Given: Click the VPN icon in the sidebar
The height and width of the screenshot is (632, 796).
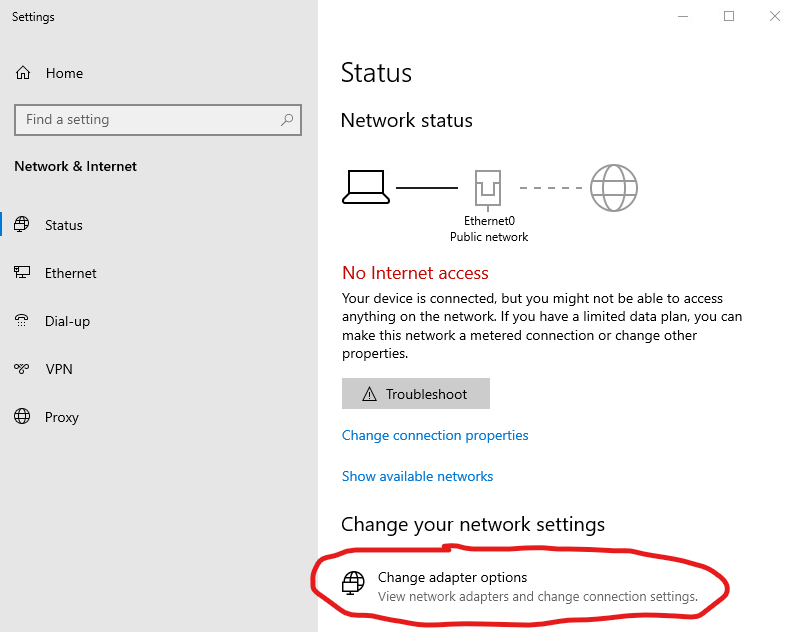Looking at the screenshot, I should tap(22, 369).
